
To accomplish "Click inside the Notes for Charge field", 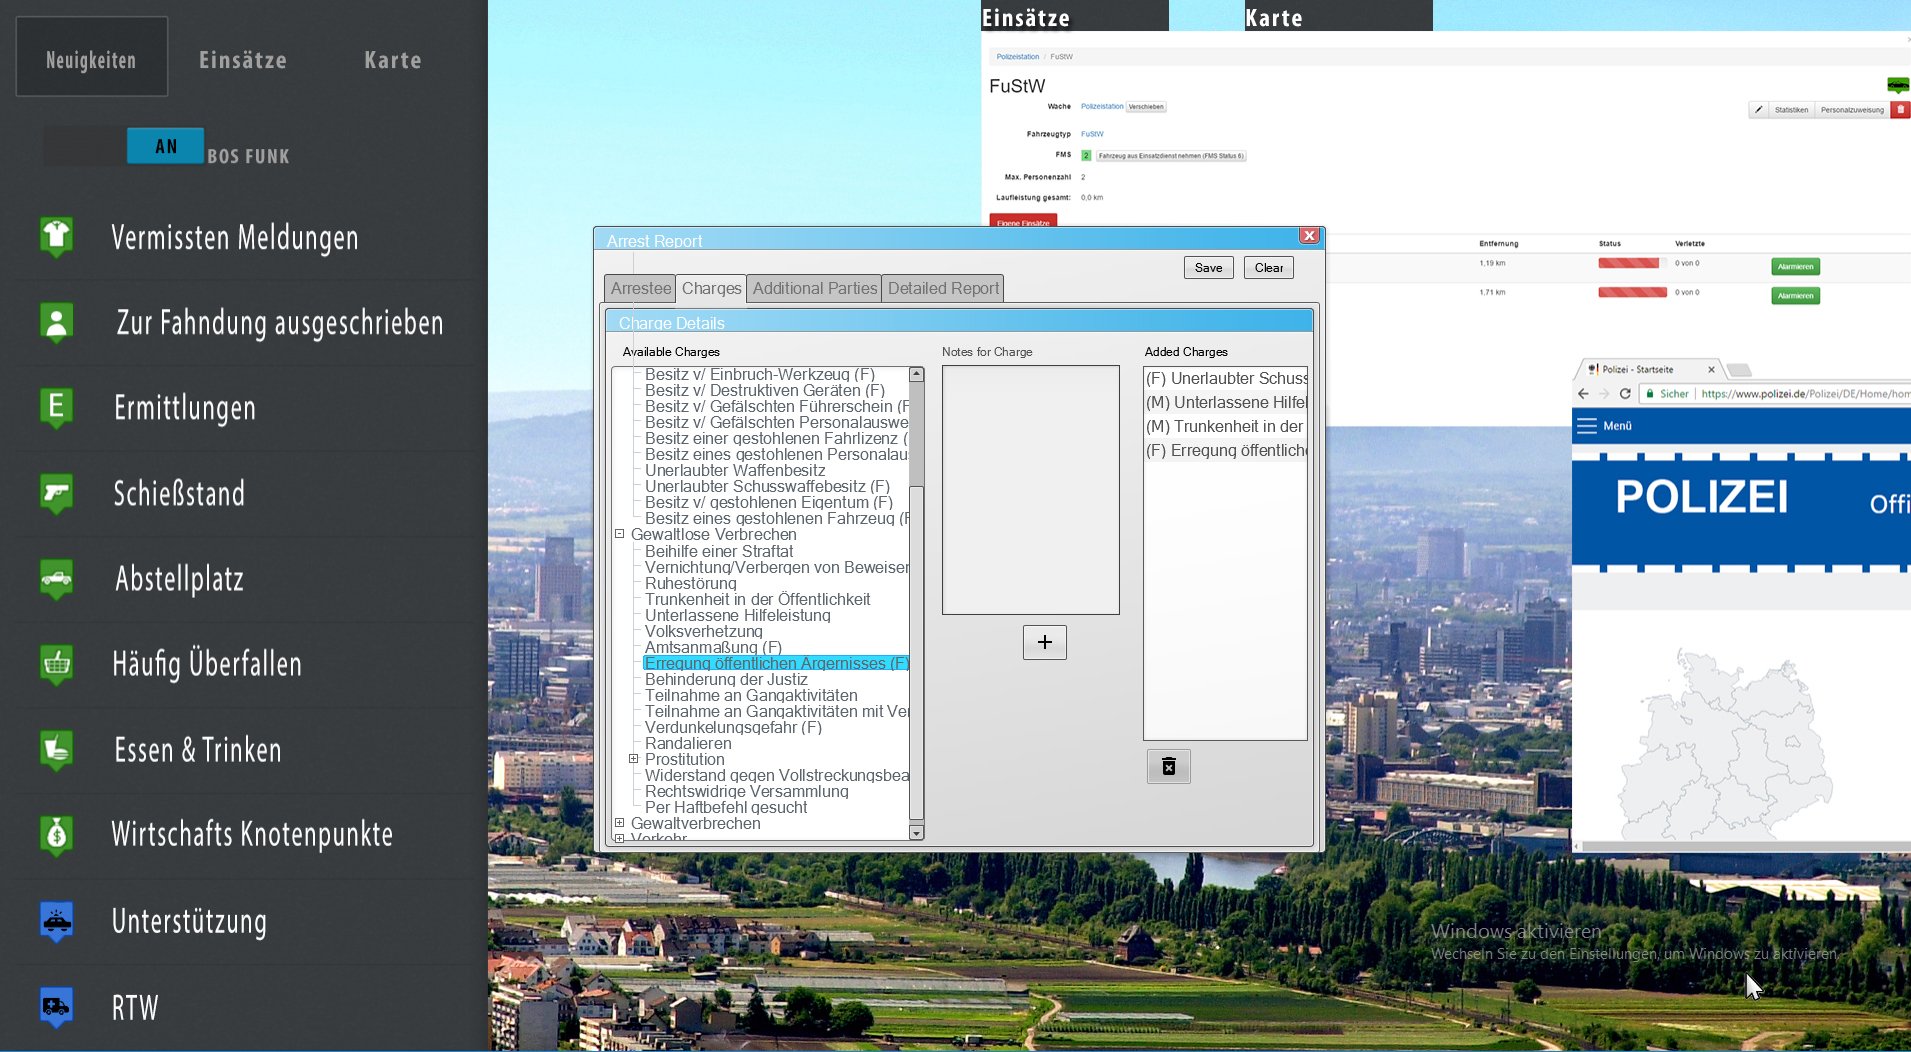I will [1030, 490].
